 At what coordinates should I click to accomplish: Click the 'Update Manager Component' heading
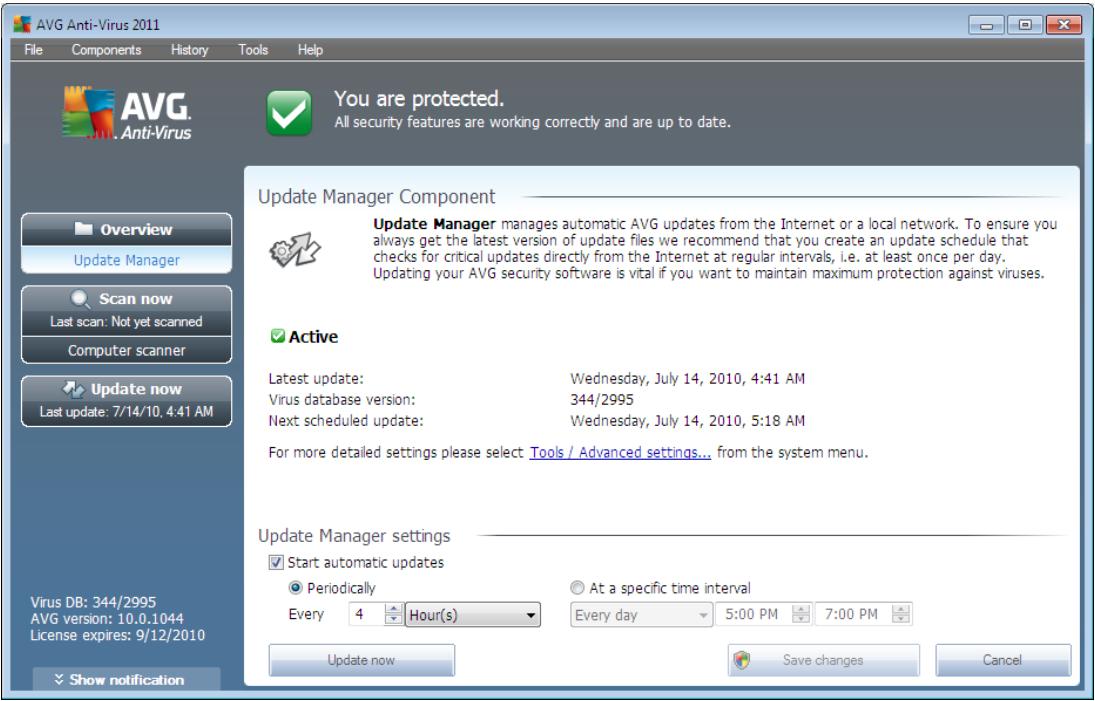click(376, 197)
